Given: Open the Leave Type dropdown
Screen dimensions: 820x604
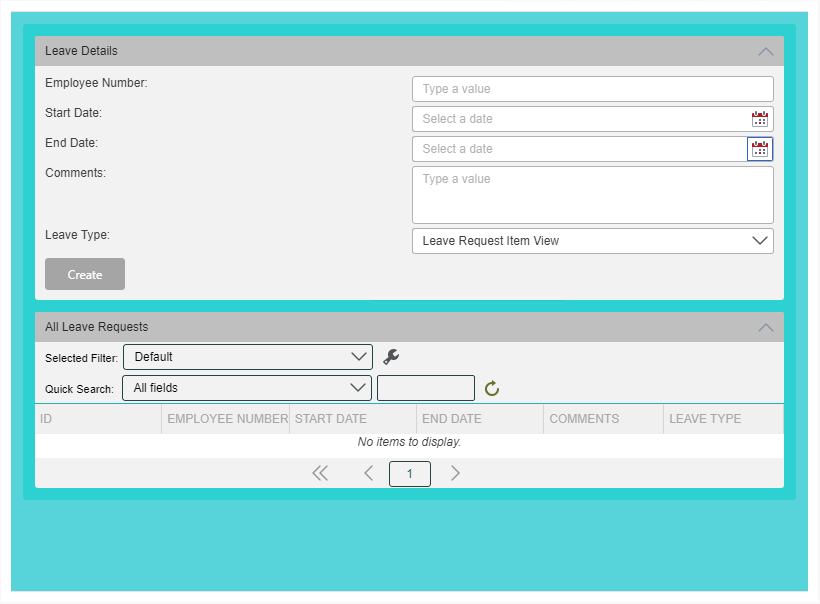Looking at the screenshot, I should click(x=593, y=241).
